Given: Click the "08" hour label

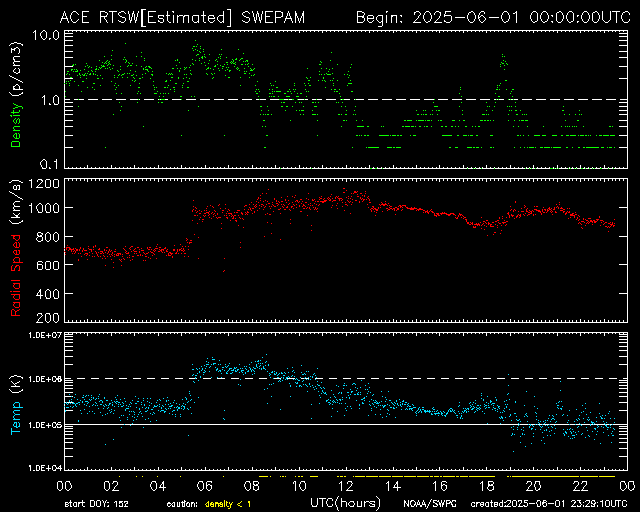Looking at the screenshot, I should pos(252,486).
